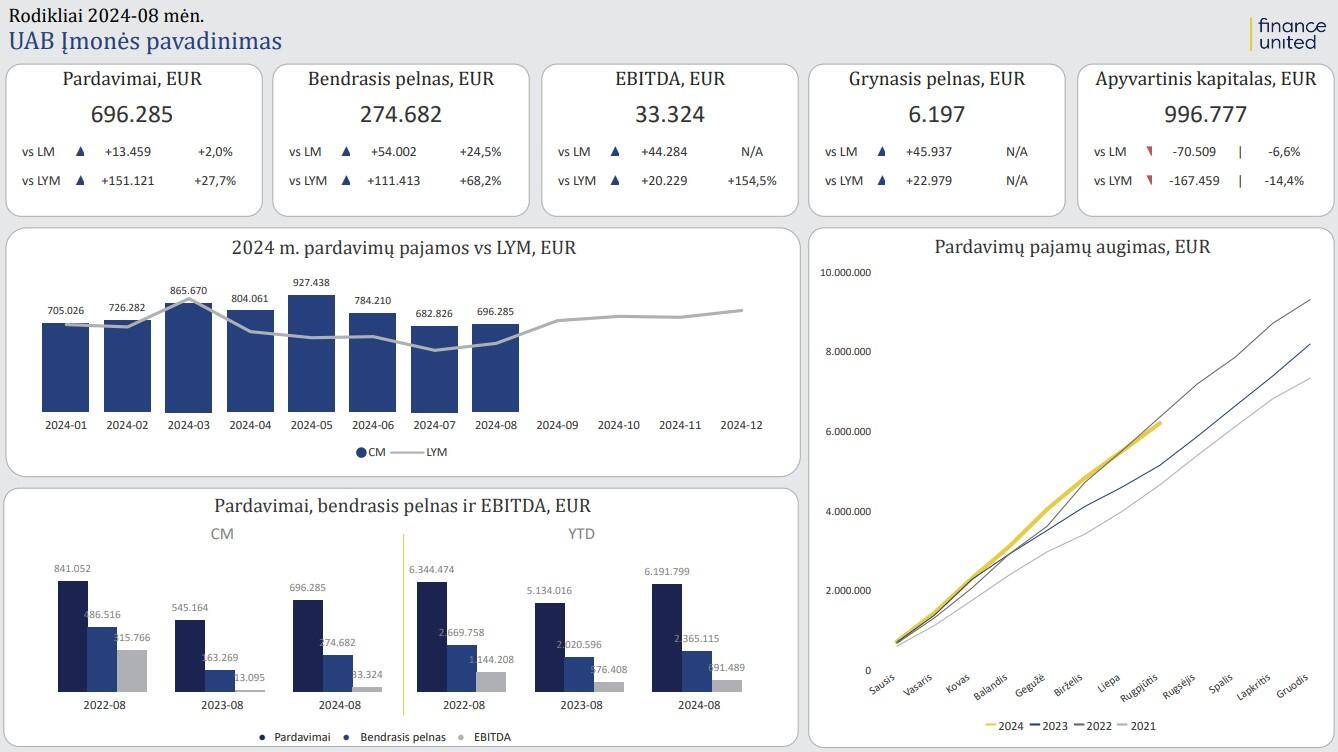Click the LYM grey line legend marker
This screenshot has width=1338, height=752.
405,452
